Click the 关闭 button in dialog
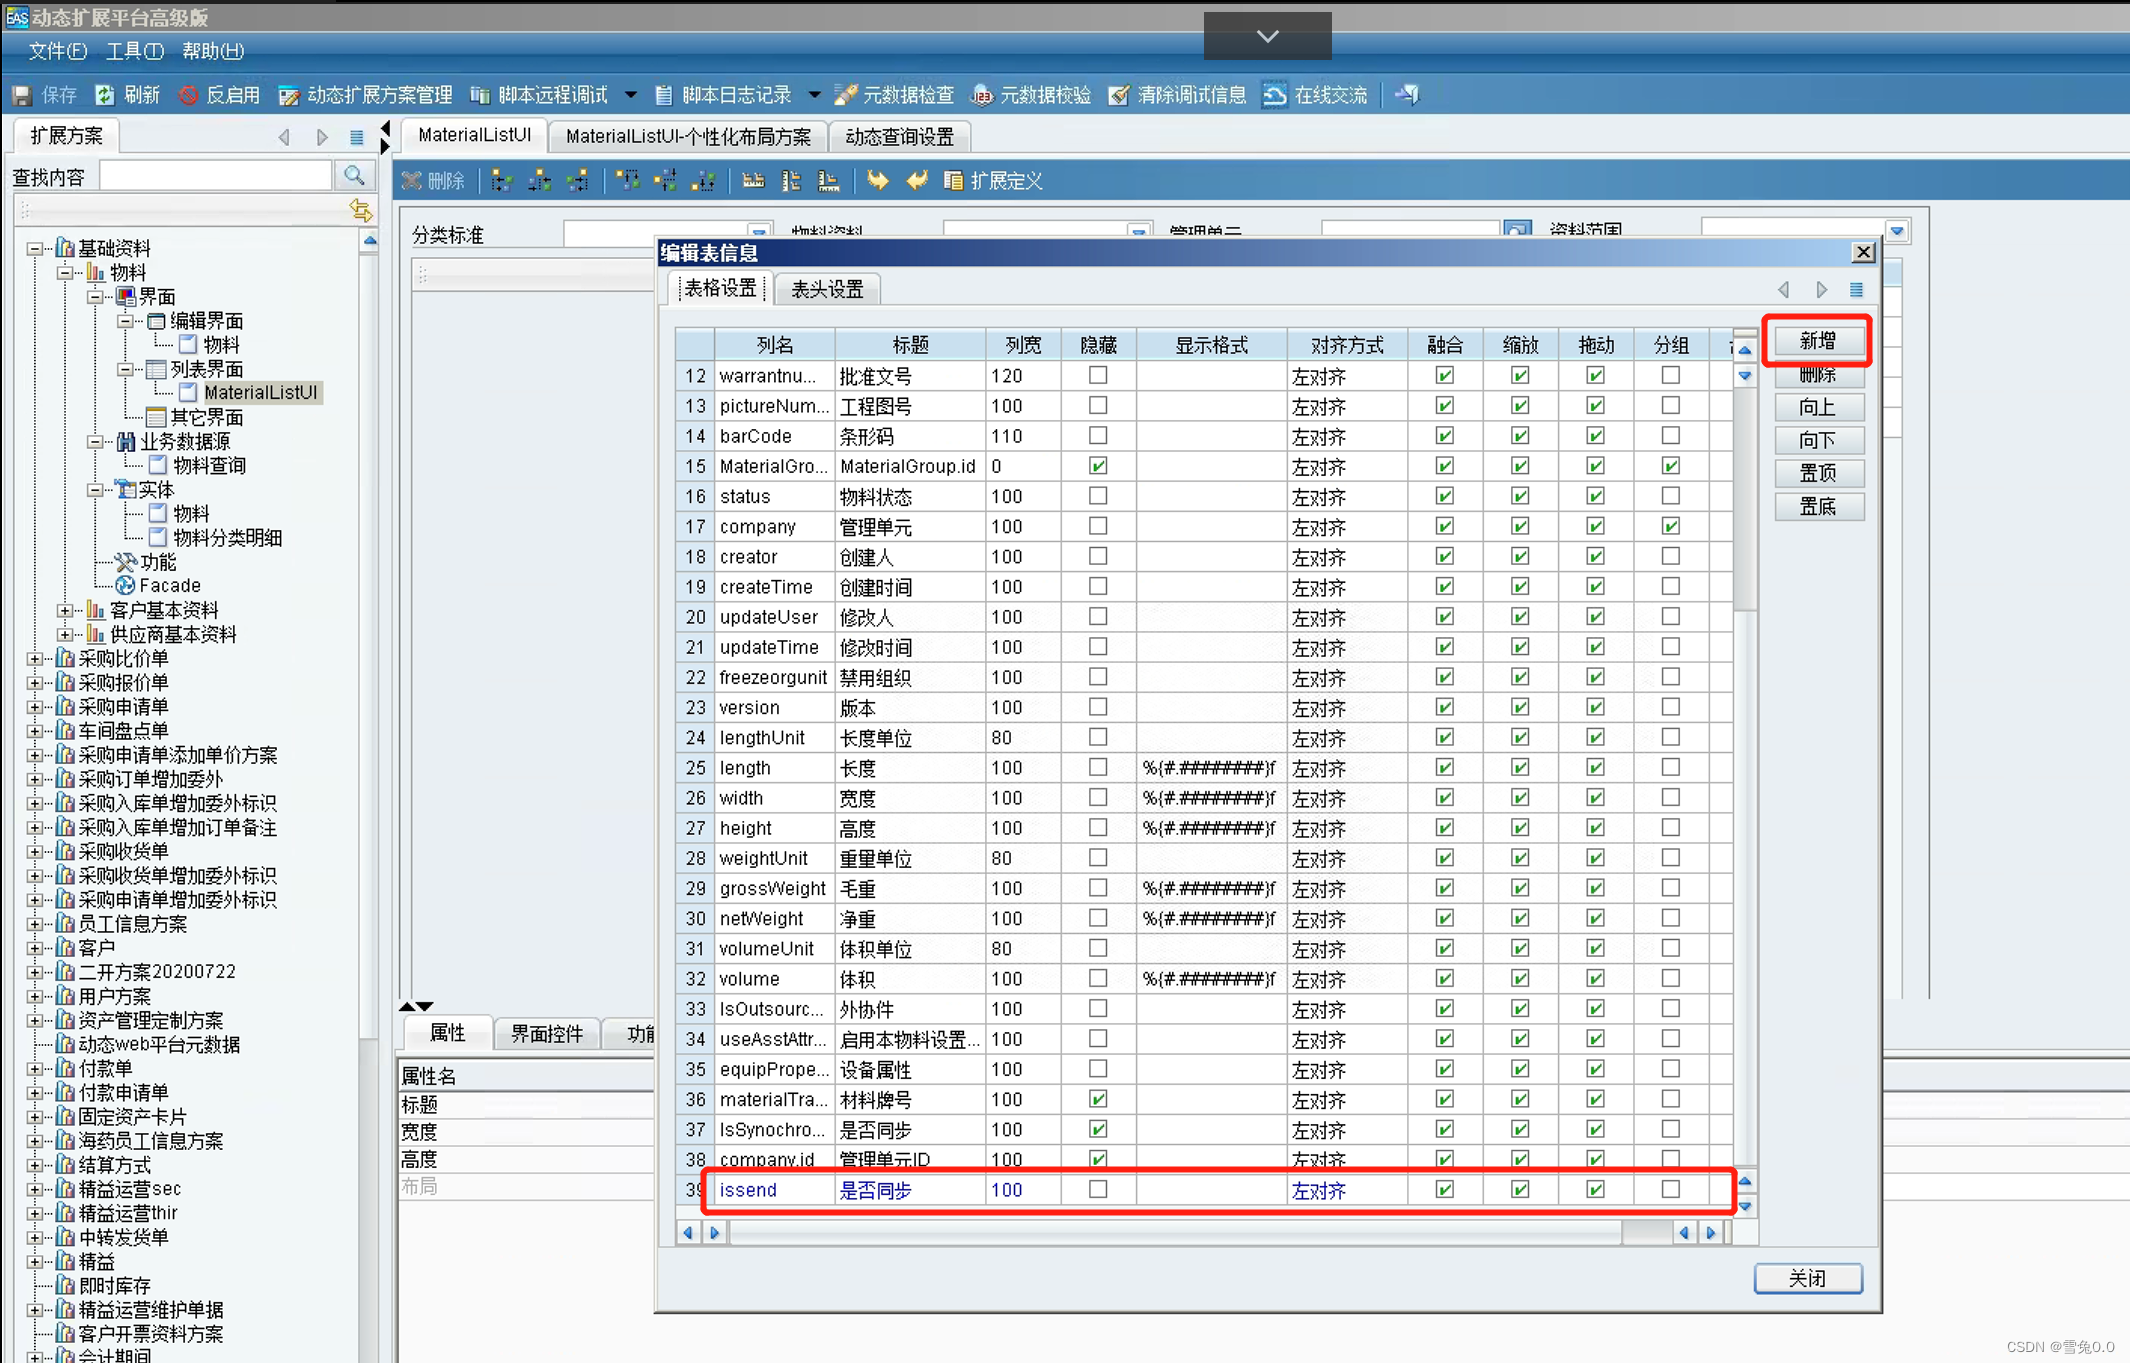Viewport: 2130px width, 1363px height. (1807, 1278)
